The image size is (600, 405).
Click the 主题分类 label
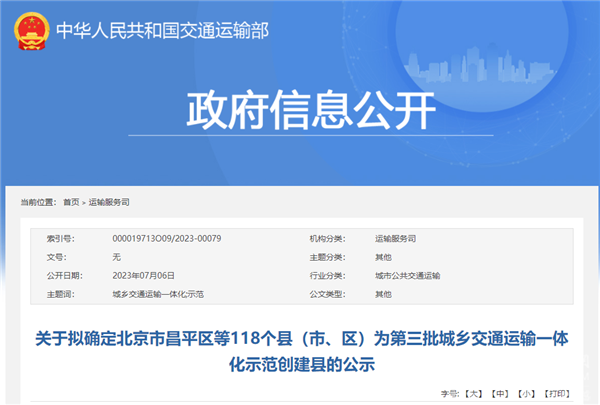[328, 257]
